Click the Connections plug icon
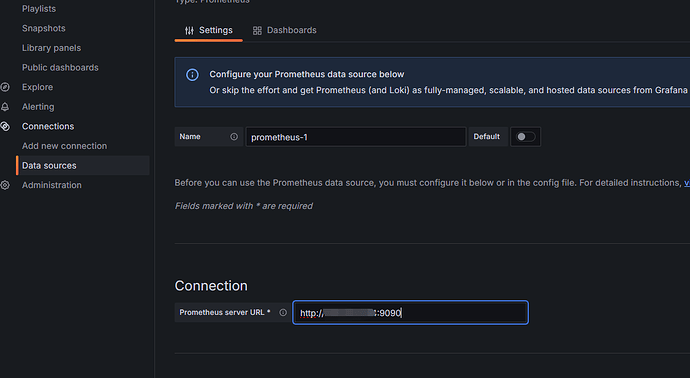This screenshot has width=690, height=378. point(5,126)
